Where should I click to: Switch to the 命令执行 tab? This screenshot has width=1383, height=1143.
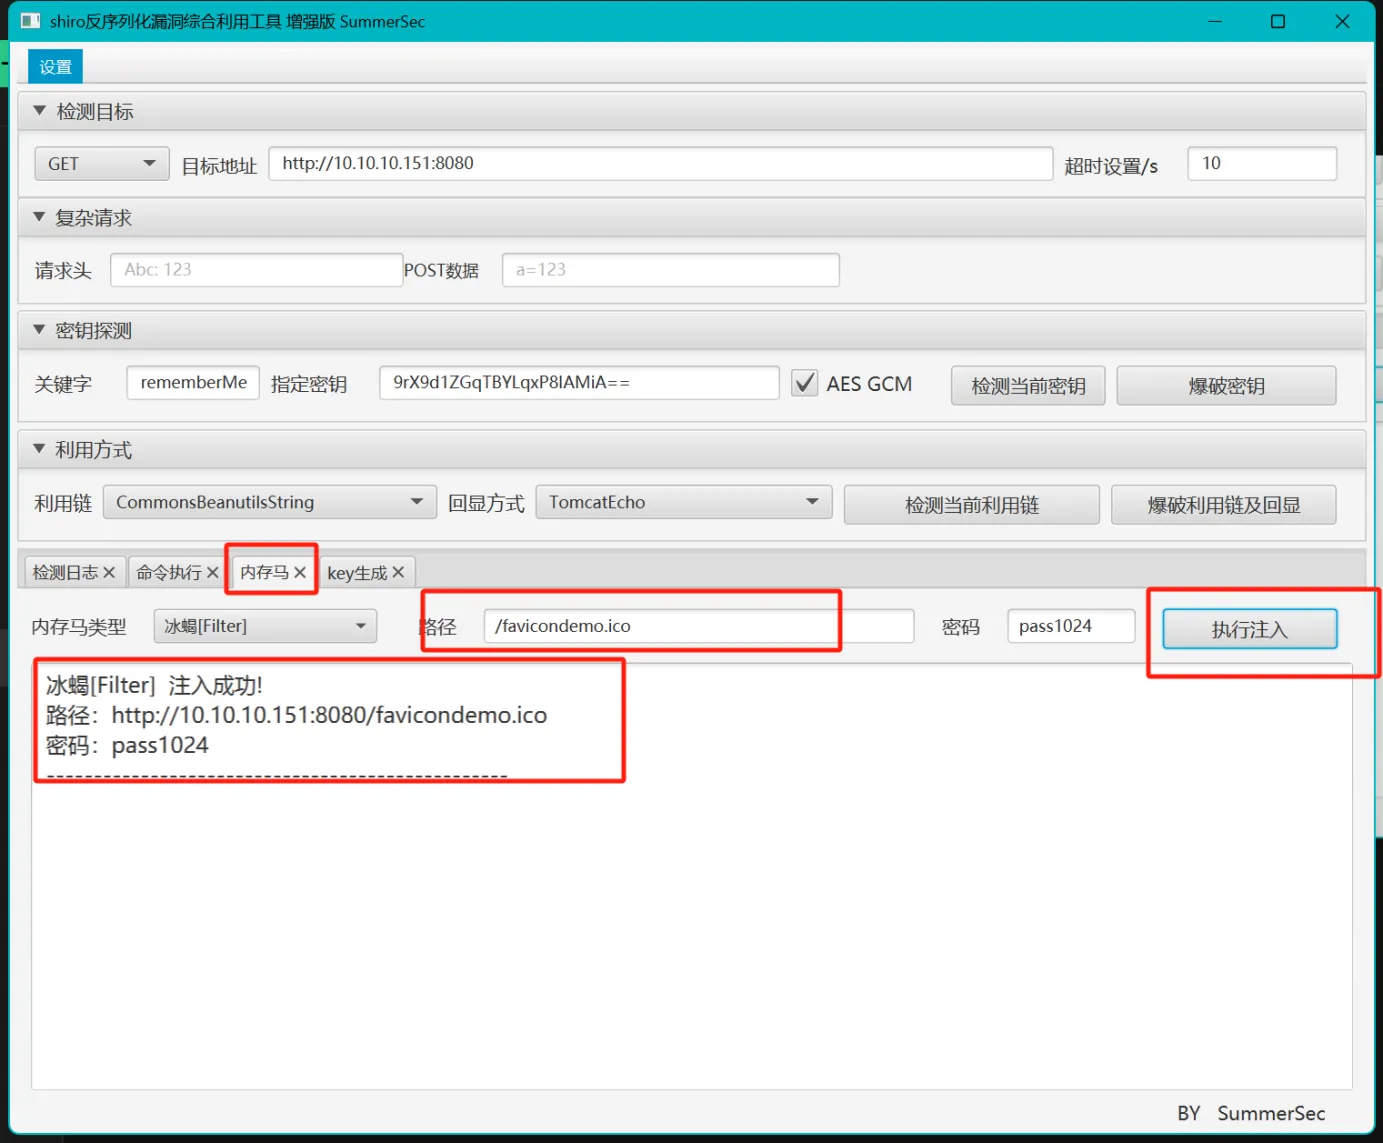point(168,572)
